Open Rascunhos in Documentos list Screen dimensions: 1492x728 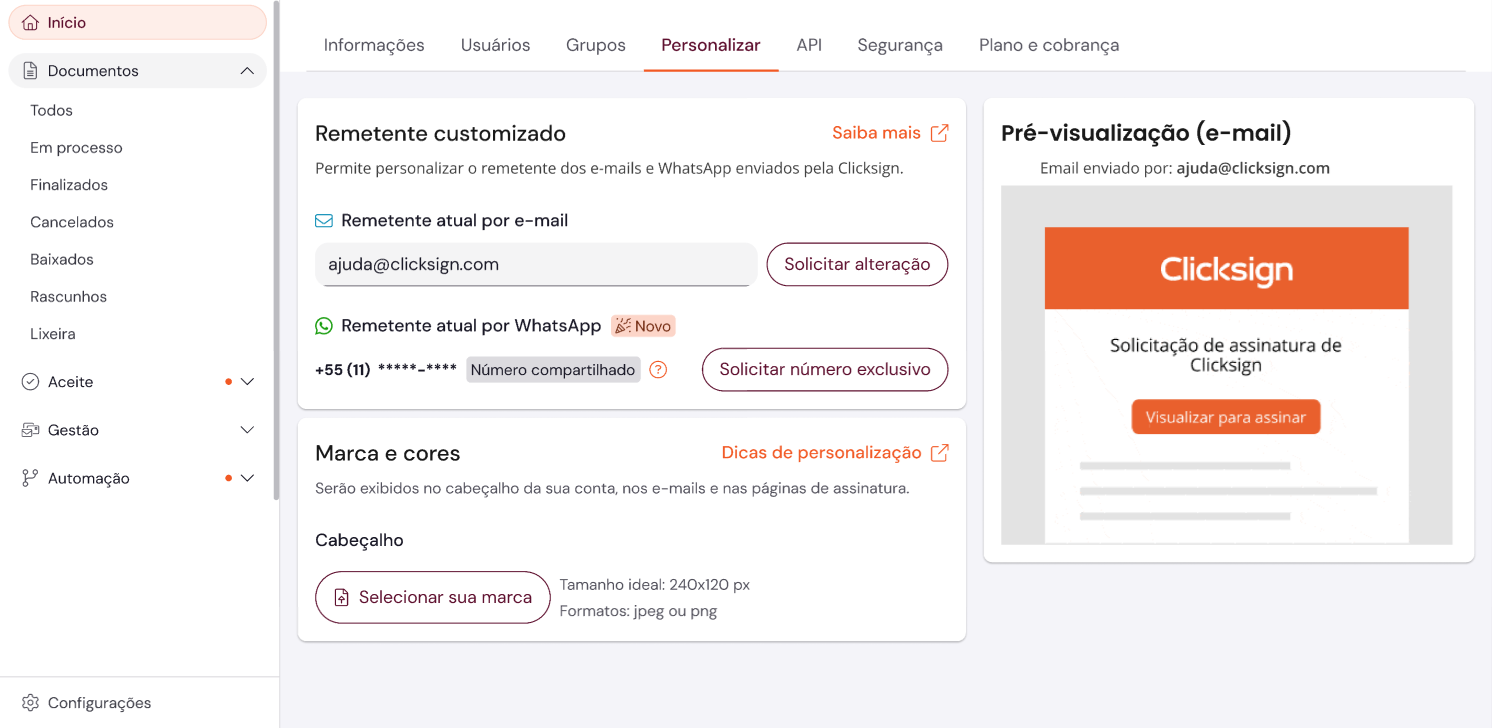[x=68, y=297]
